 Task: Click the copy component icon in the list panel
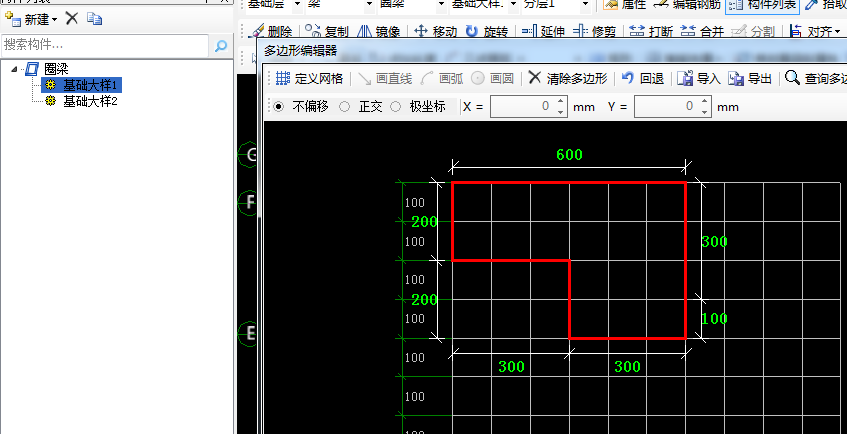point(95,19)
